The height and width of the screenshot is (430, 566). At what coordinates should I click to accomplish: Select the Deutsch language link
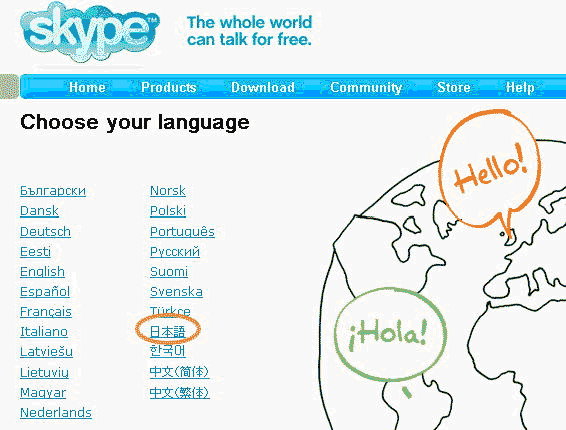[45, 231]
